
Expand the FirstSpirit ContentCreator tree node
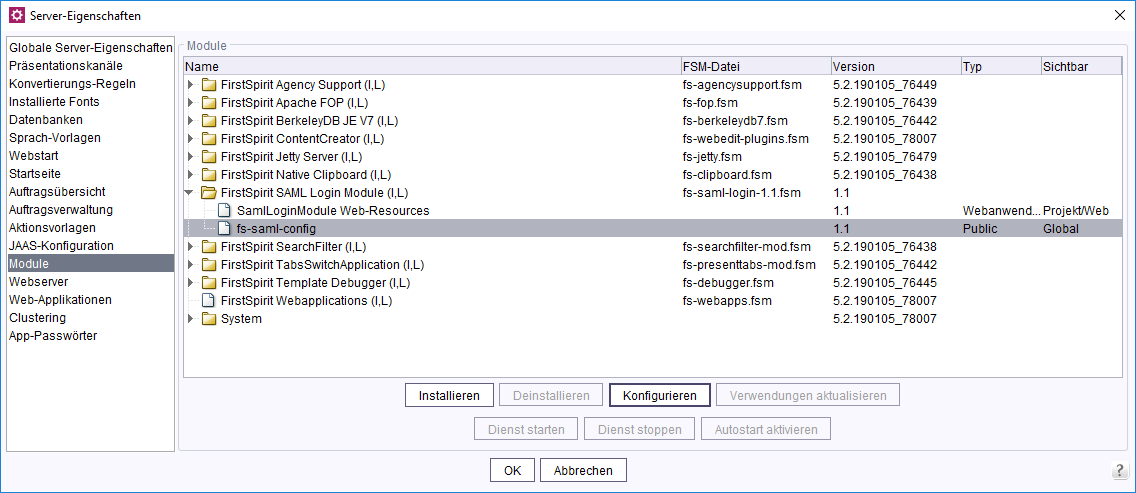click(x=191, y=139)
